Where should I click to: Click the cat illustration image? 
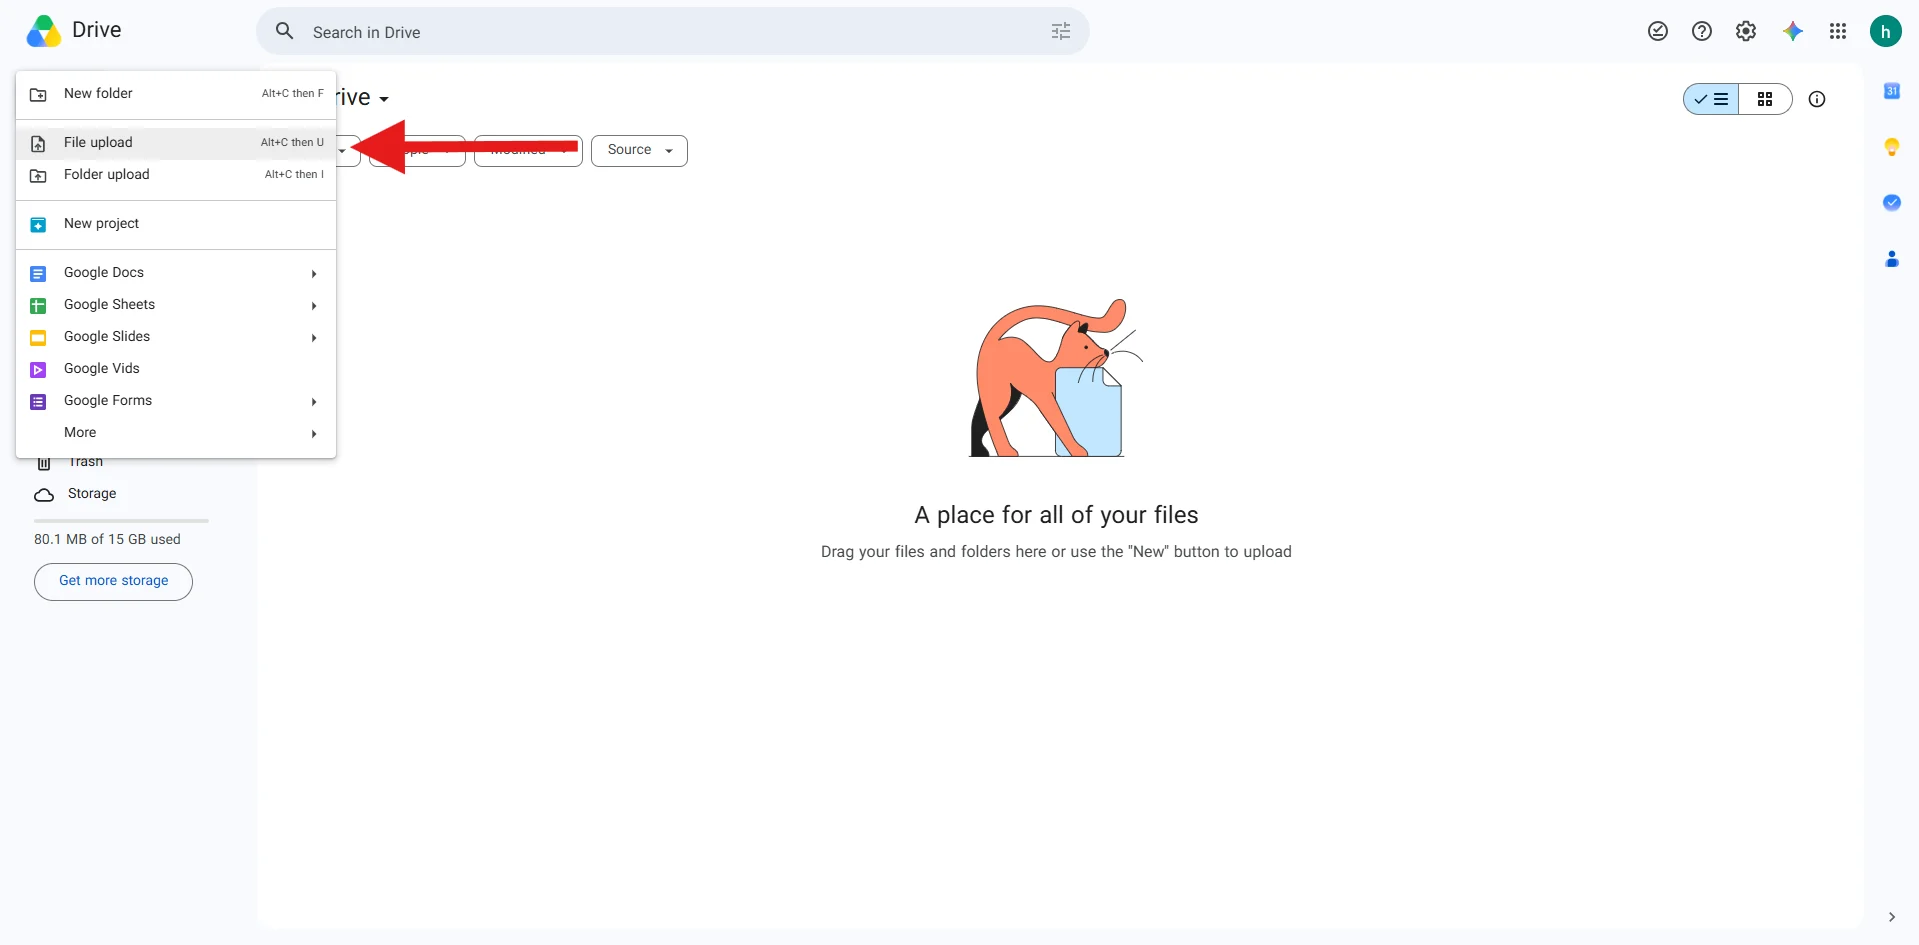click(1056, 378)
